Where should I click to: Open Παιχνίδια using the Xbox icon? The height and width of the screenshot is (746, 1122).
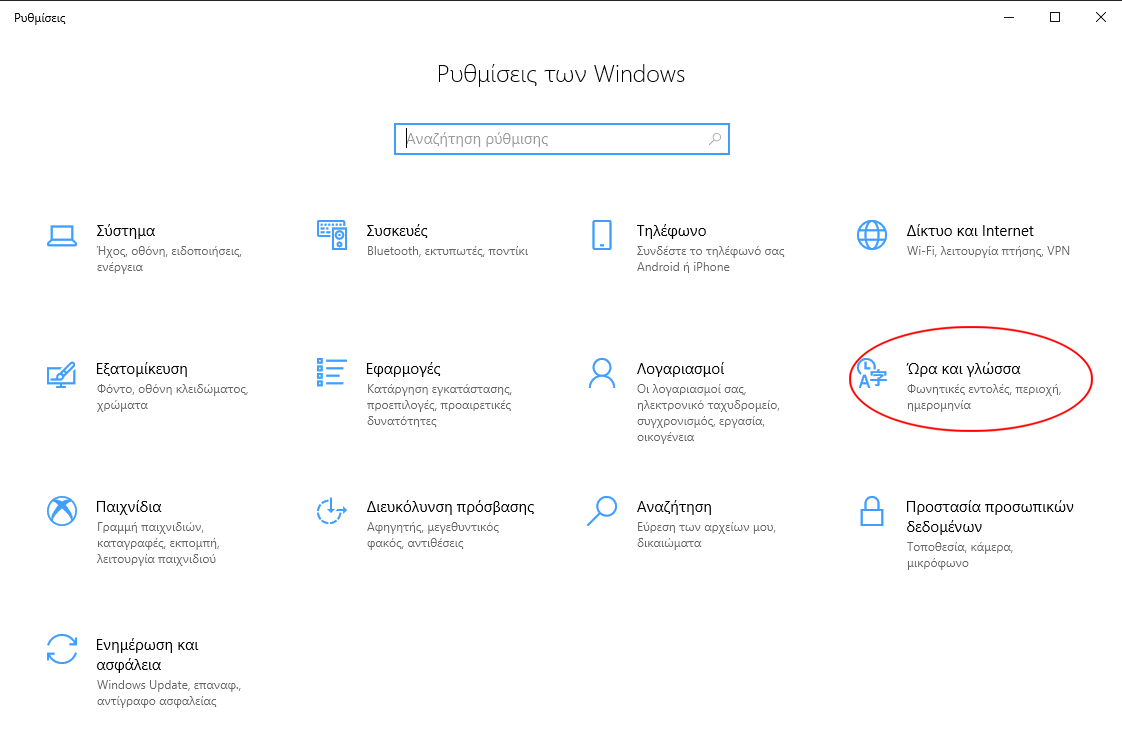click(x=62, y=510)
